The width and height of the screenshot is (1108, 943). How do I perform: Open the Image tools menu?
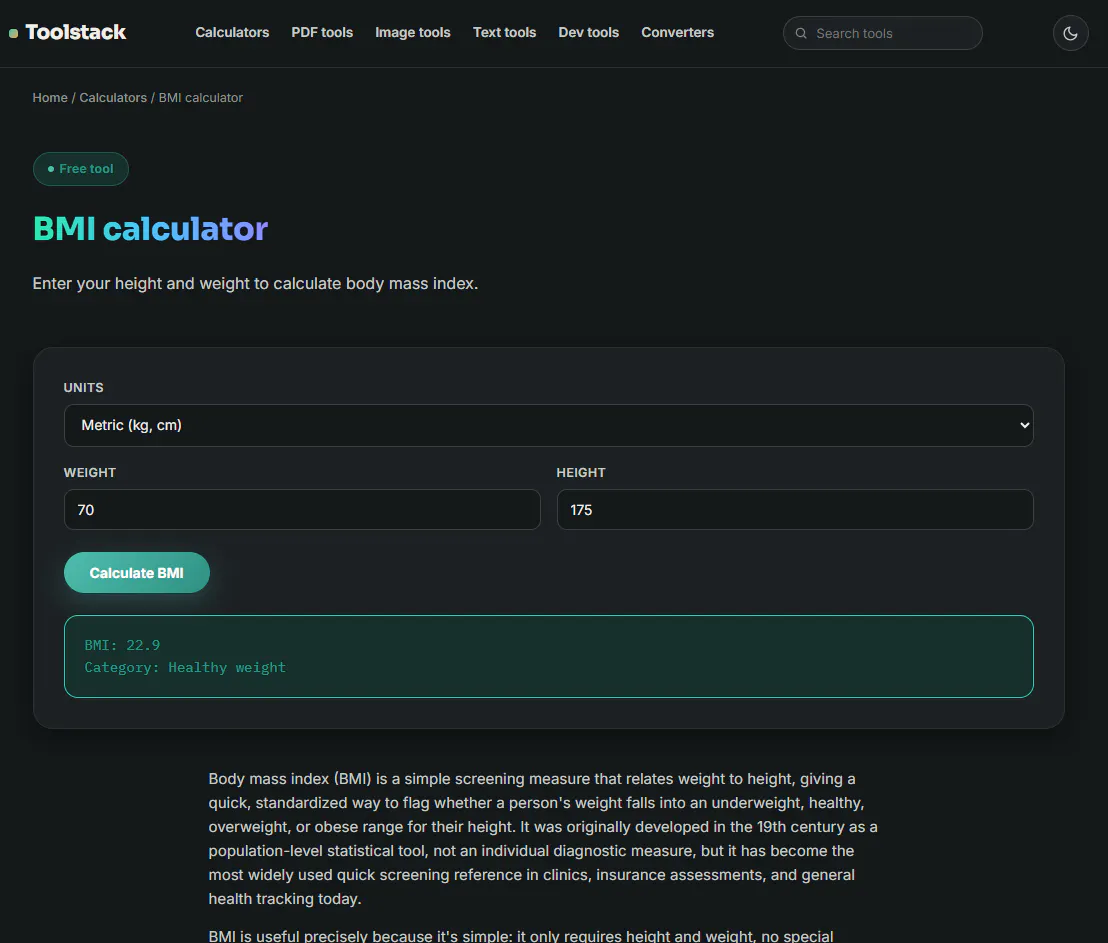coord(413,33)
